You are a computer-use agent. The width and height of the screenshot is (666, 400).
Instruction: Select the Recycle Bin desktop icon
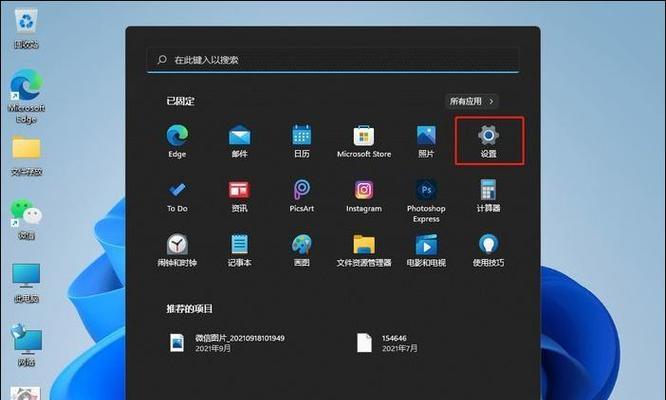(26, 28)
